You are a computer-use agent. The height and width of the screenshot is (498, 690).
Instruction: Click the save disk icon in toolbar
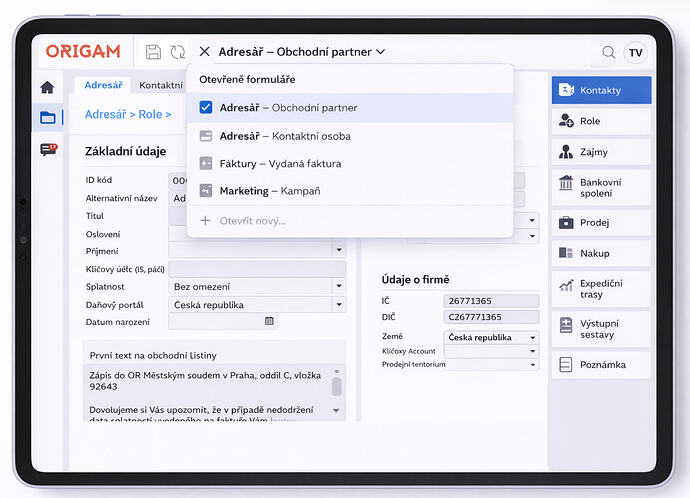coord(153,52)
